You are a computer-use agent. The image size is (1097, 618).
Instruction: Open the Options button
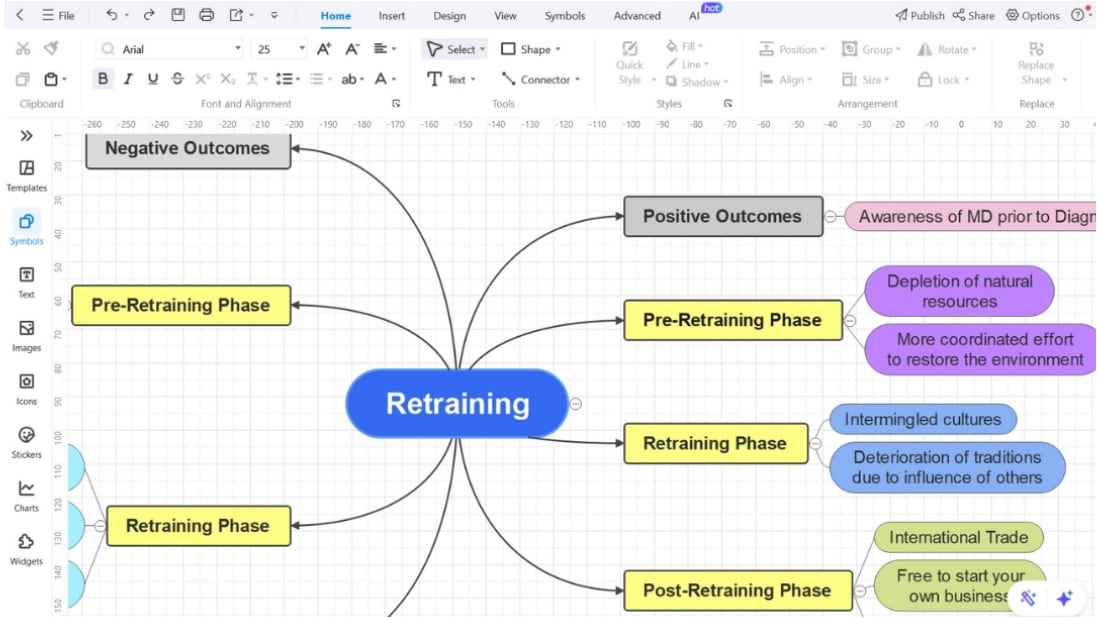(1033, 15)
